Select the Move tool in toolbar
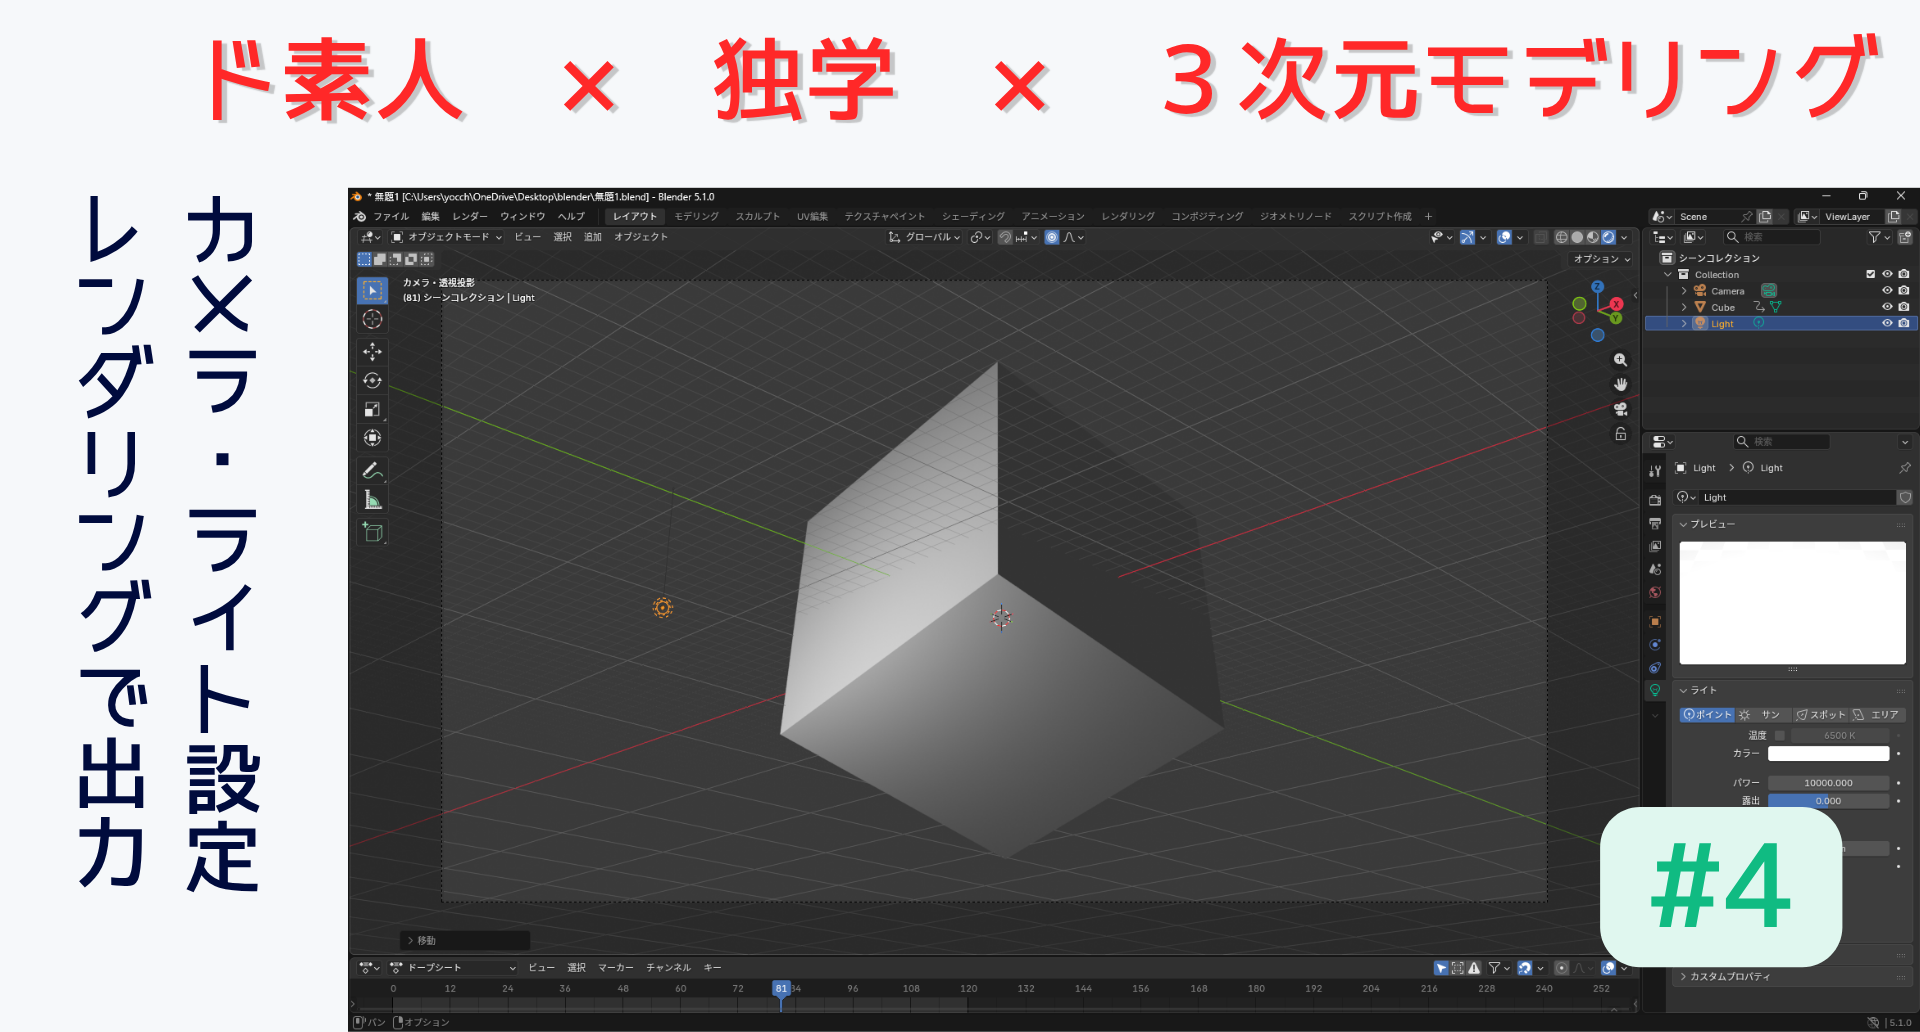1920x1032 pixels. click(372, 352)
